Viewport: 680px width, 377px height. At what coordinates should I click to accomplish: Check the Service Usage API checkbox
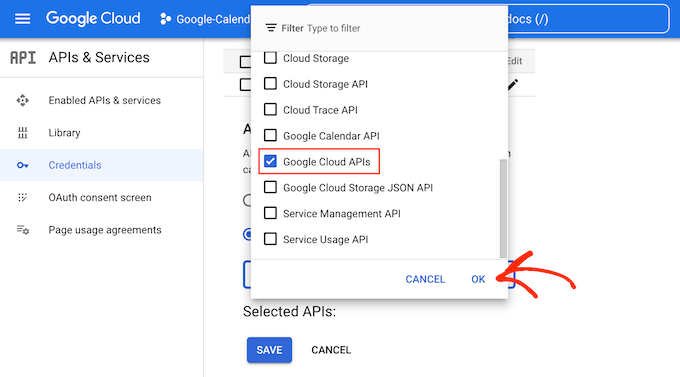coord(270,239)
